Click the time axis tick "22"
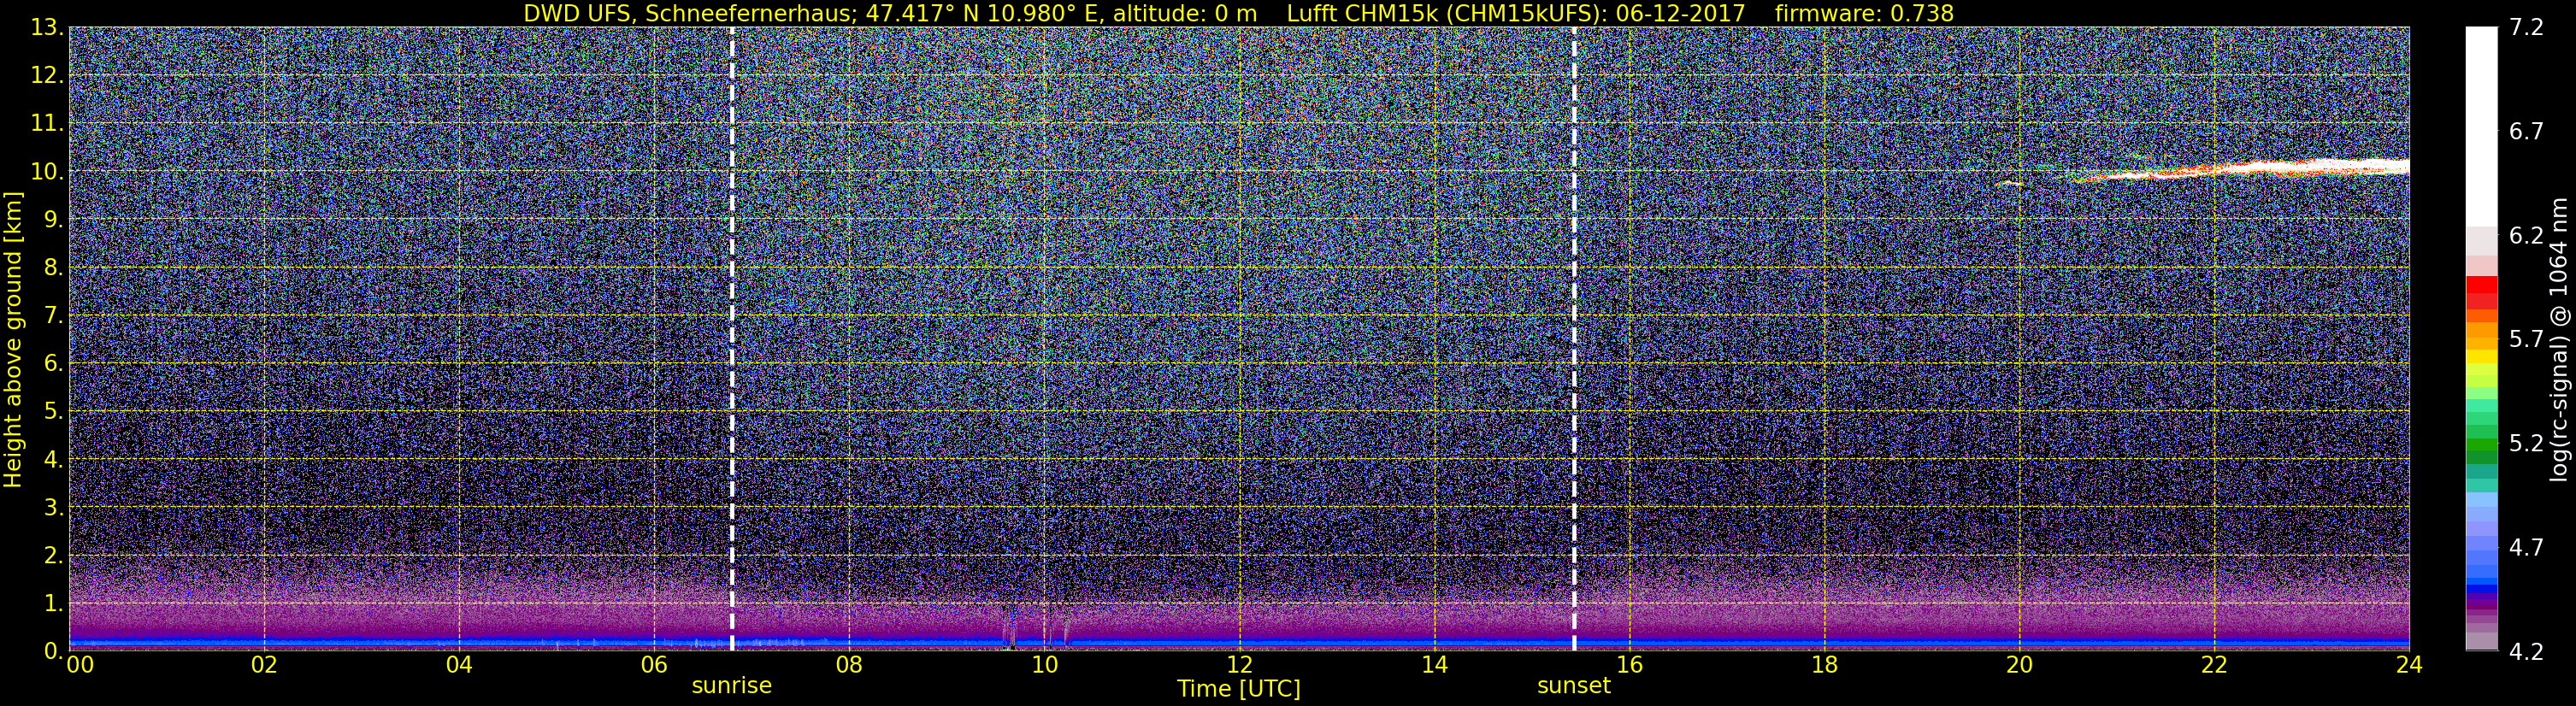 click(x=2214, y=665)
